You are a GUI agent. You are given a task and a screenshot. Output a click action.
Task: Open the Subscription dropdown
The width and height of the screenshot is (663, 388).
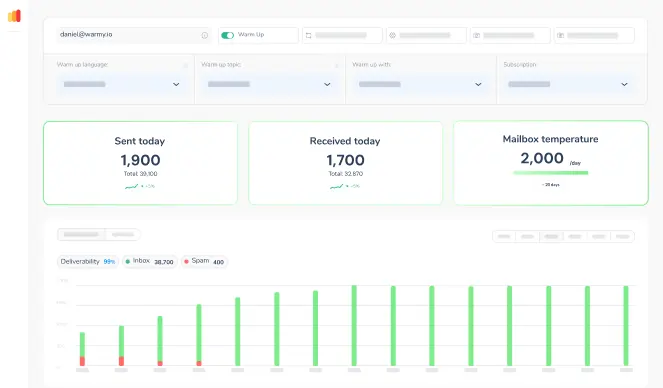click(x=569, y=84)
